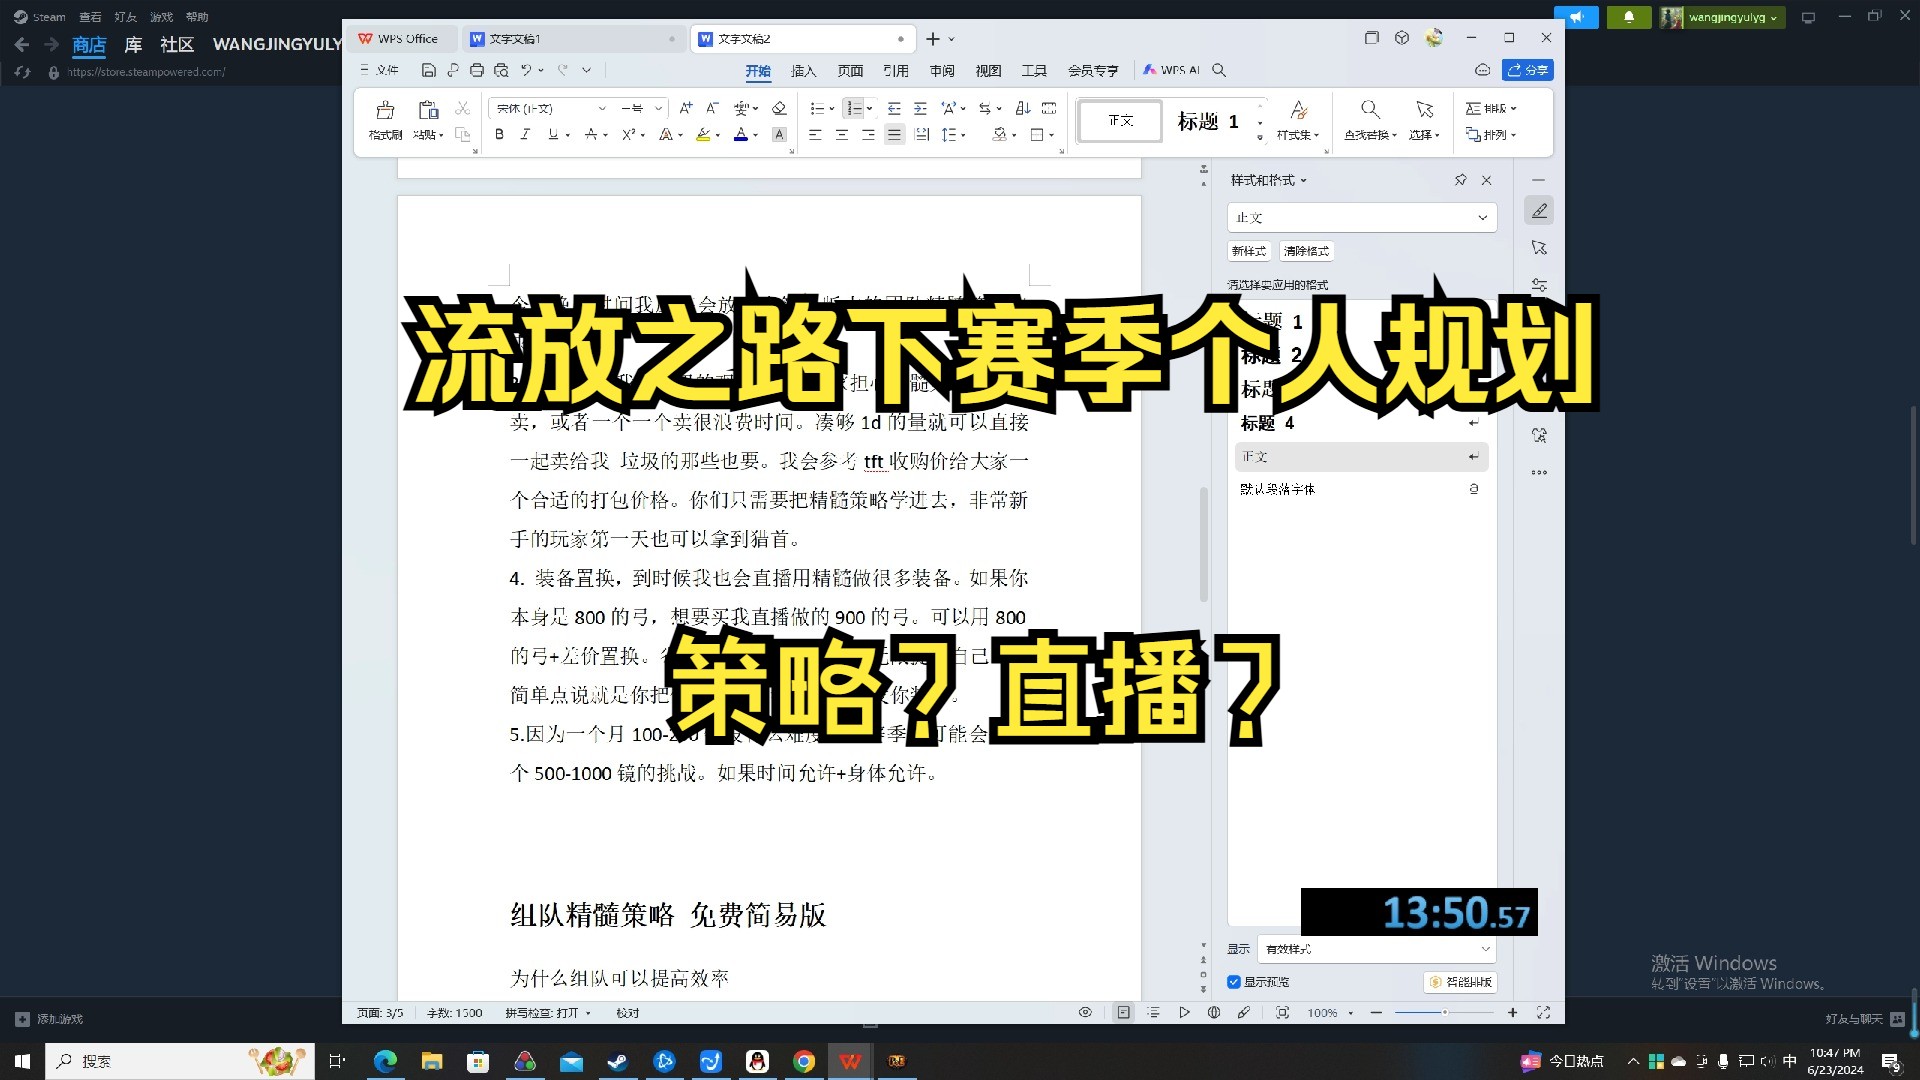Switch to the 插入 ribbon tab

pos(803,70)
